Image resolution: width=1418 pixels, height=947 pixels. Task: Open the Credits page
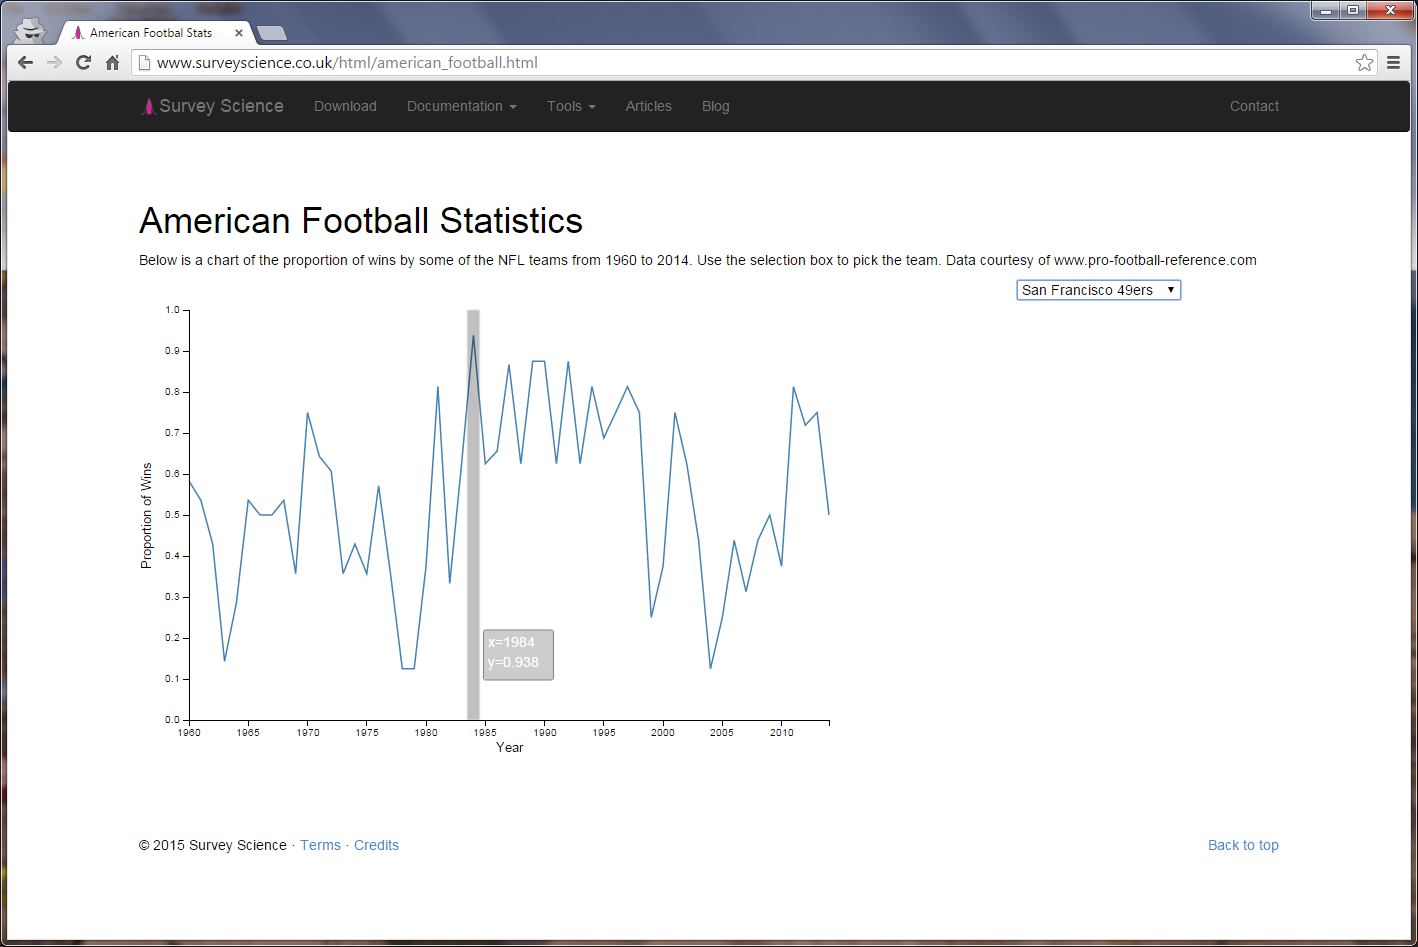click(x=376, y=845)
